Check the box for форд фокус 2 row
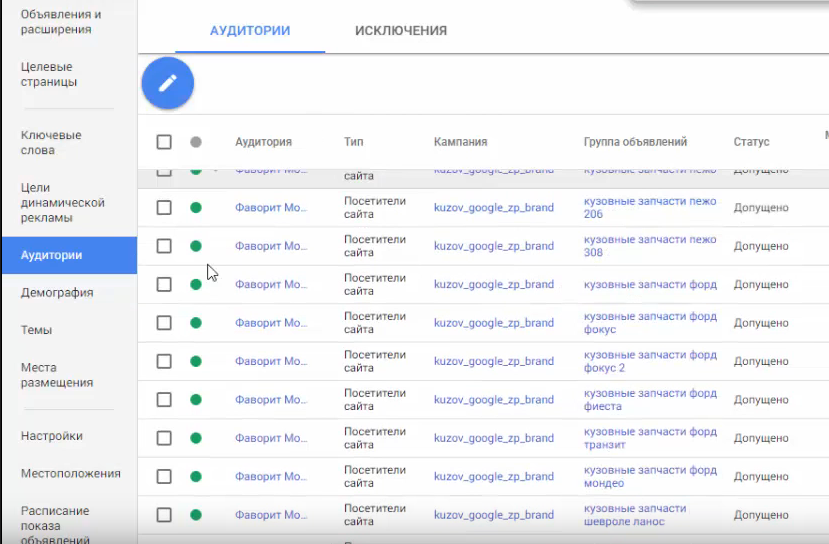This screenshot has width=829, height=544. 164,361
